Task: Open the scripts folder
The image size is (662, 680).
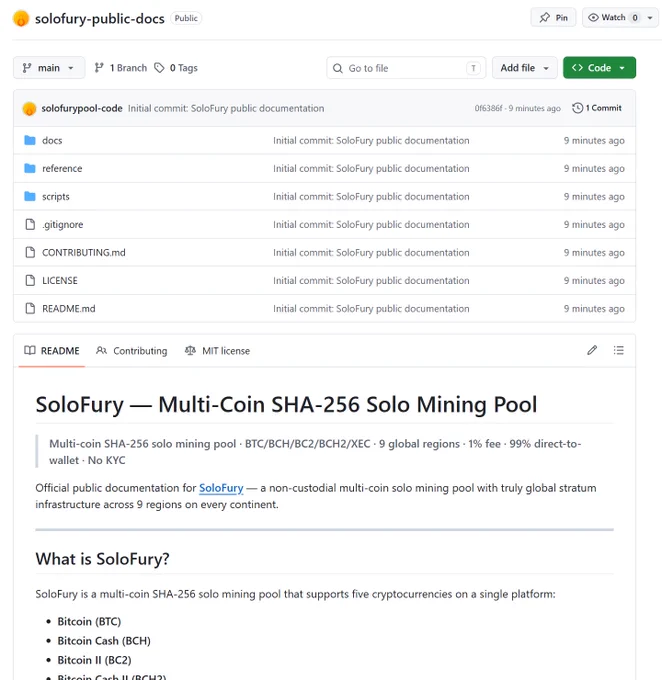Action: point(56,196)
